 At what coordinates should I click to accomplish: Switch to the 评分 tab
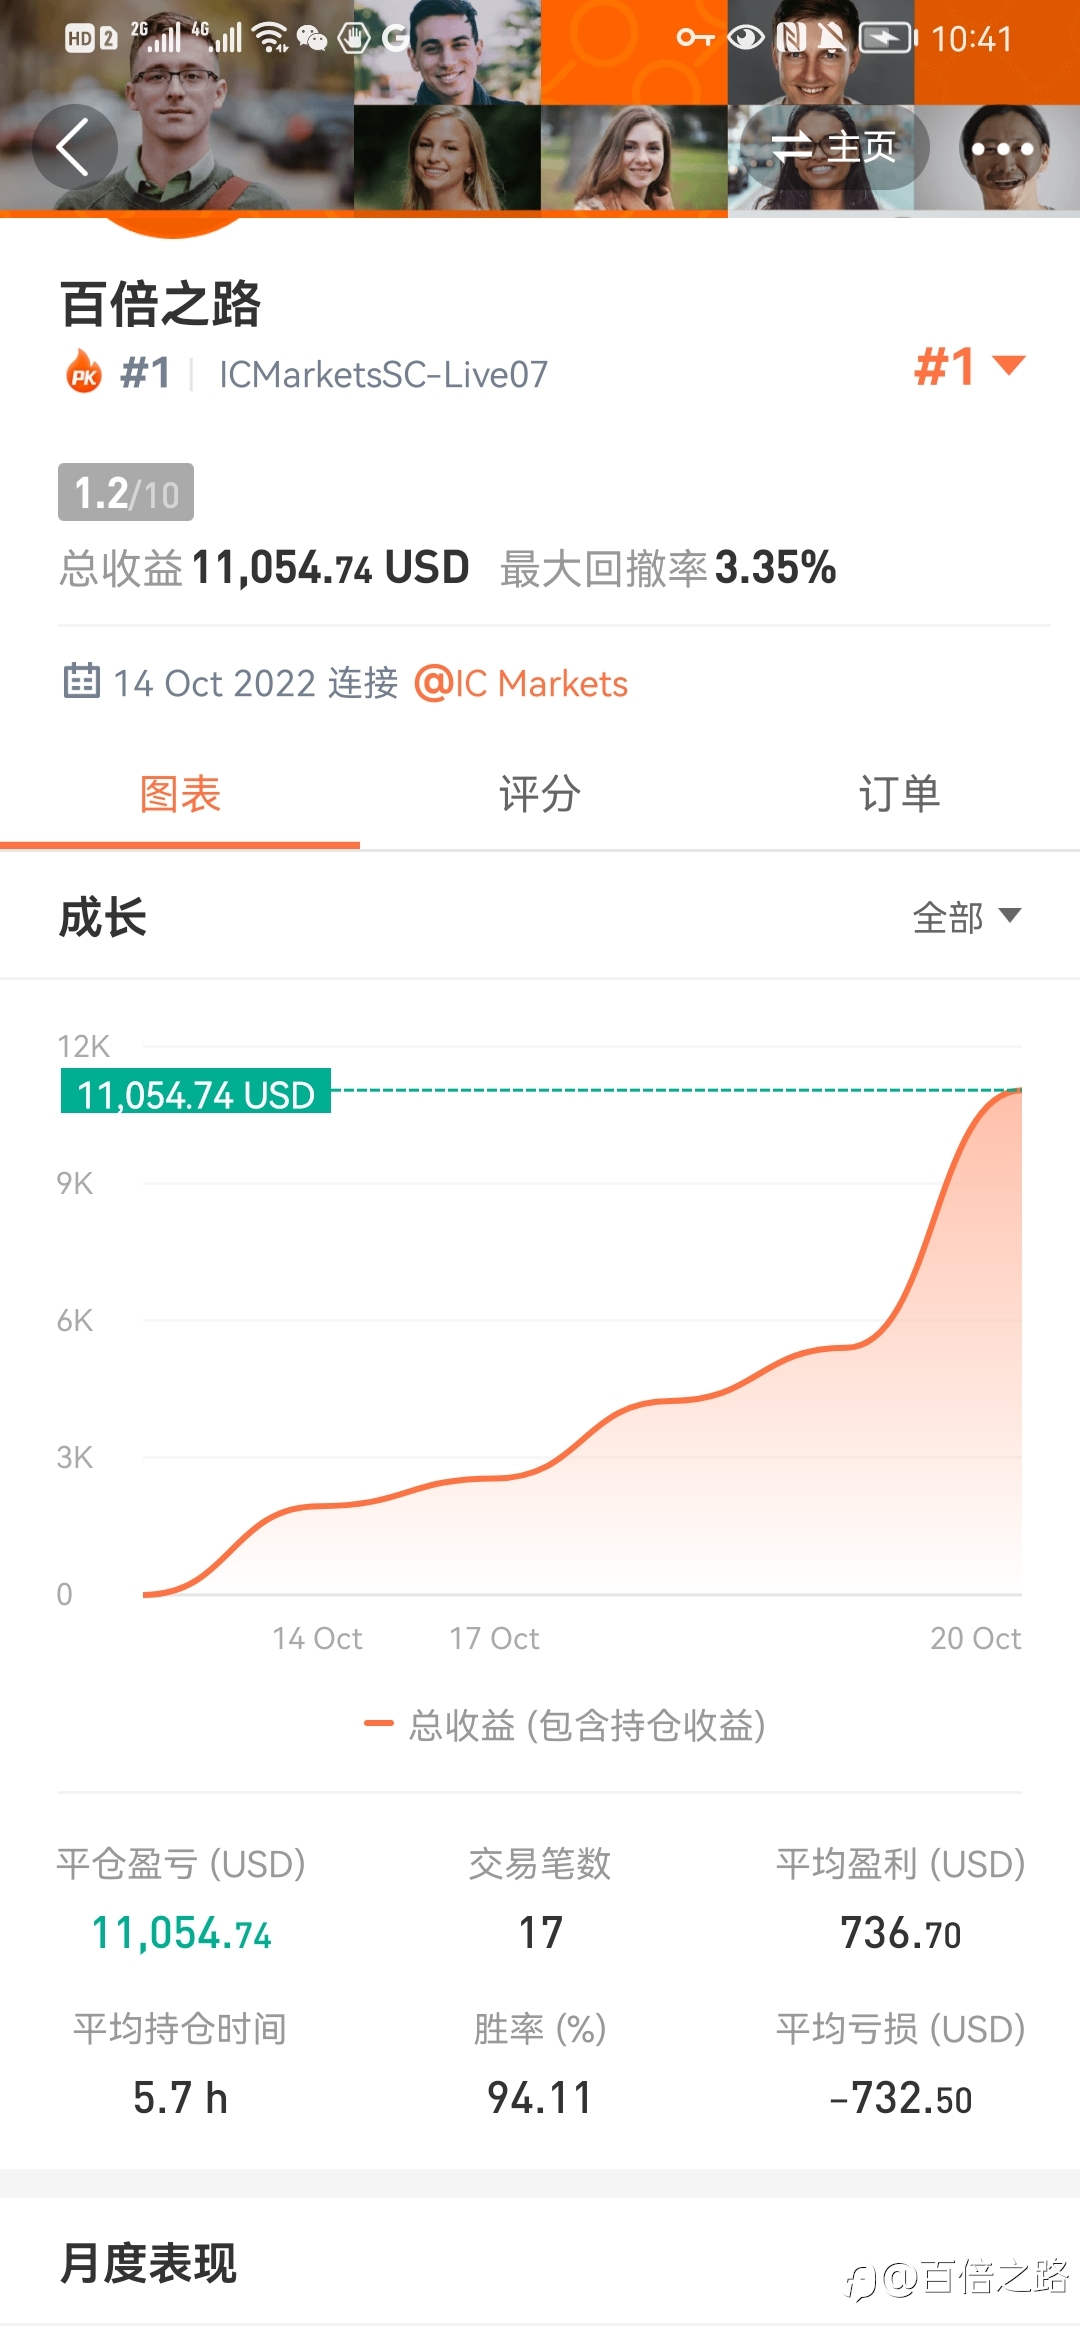(540, 795)
